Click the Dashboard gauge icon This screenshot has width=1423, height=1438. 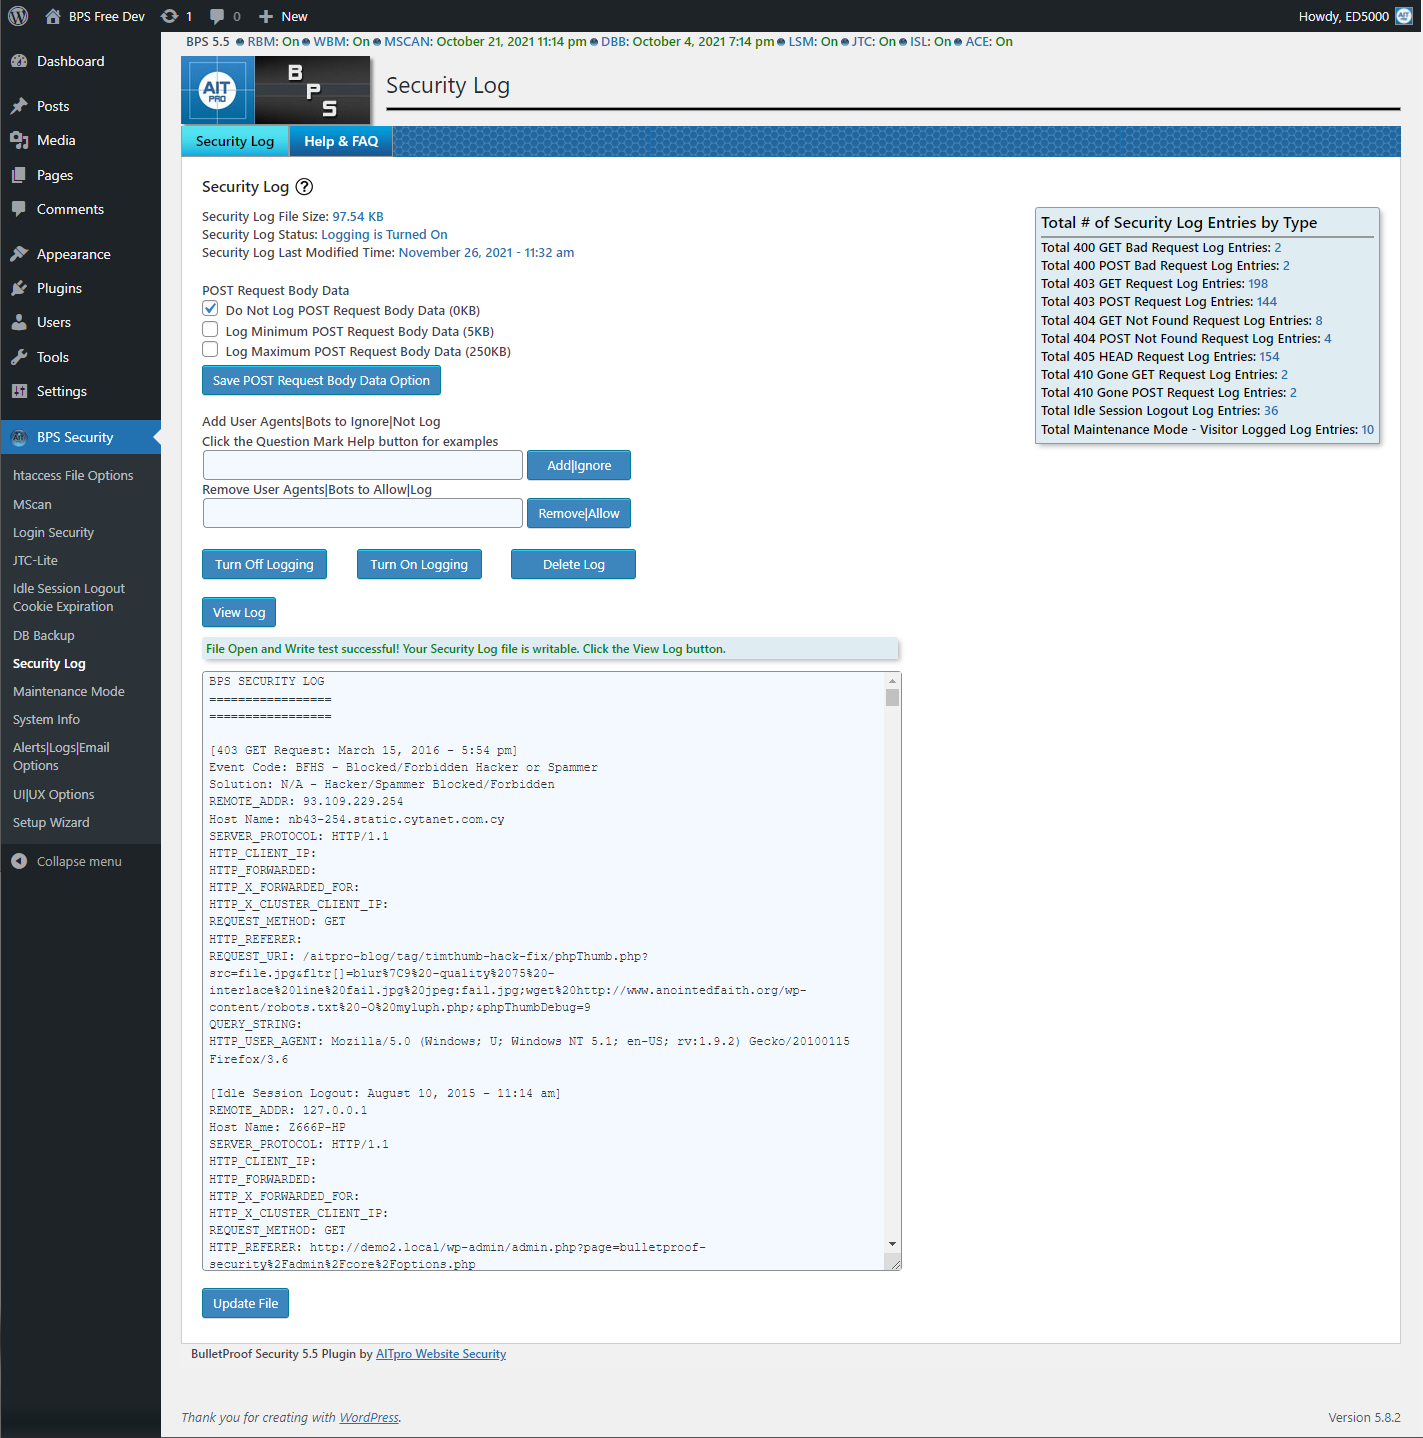19,61
